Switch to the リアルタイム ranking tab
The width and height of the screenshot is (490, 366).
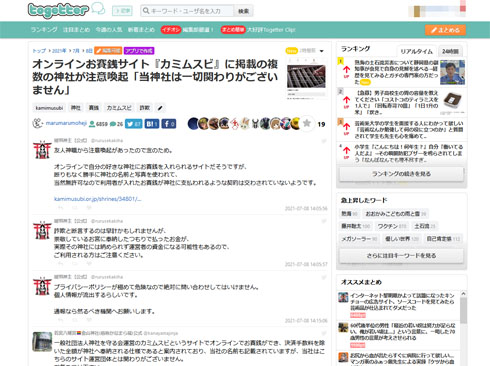point(416,51)
